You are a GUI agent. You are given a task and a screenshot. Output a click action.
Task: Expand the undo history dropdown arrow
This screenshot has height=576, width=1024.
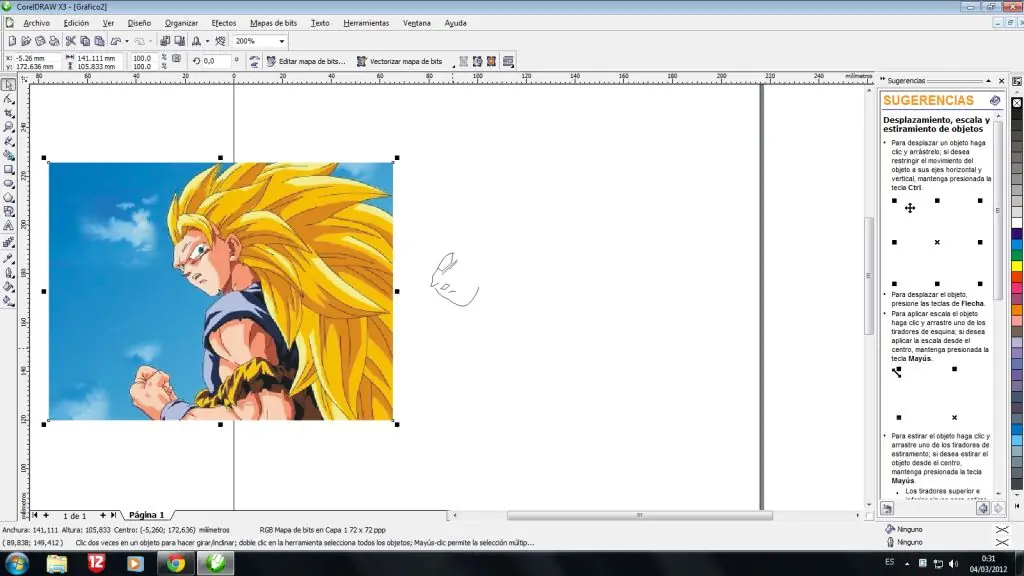(126, 41)
